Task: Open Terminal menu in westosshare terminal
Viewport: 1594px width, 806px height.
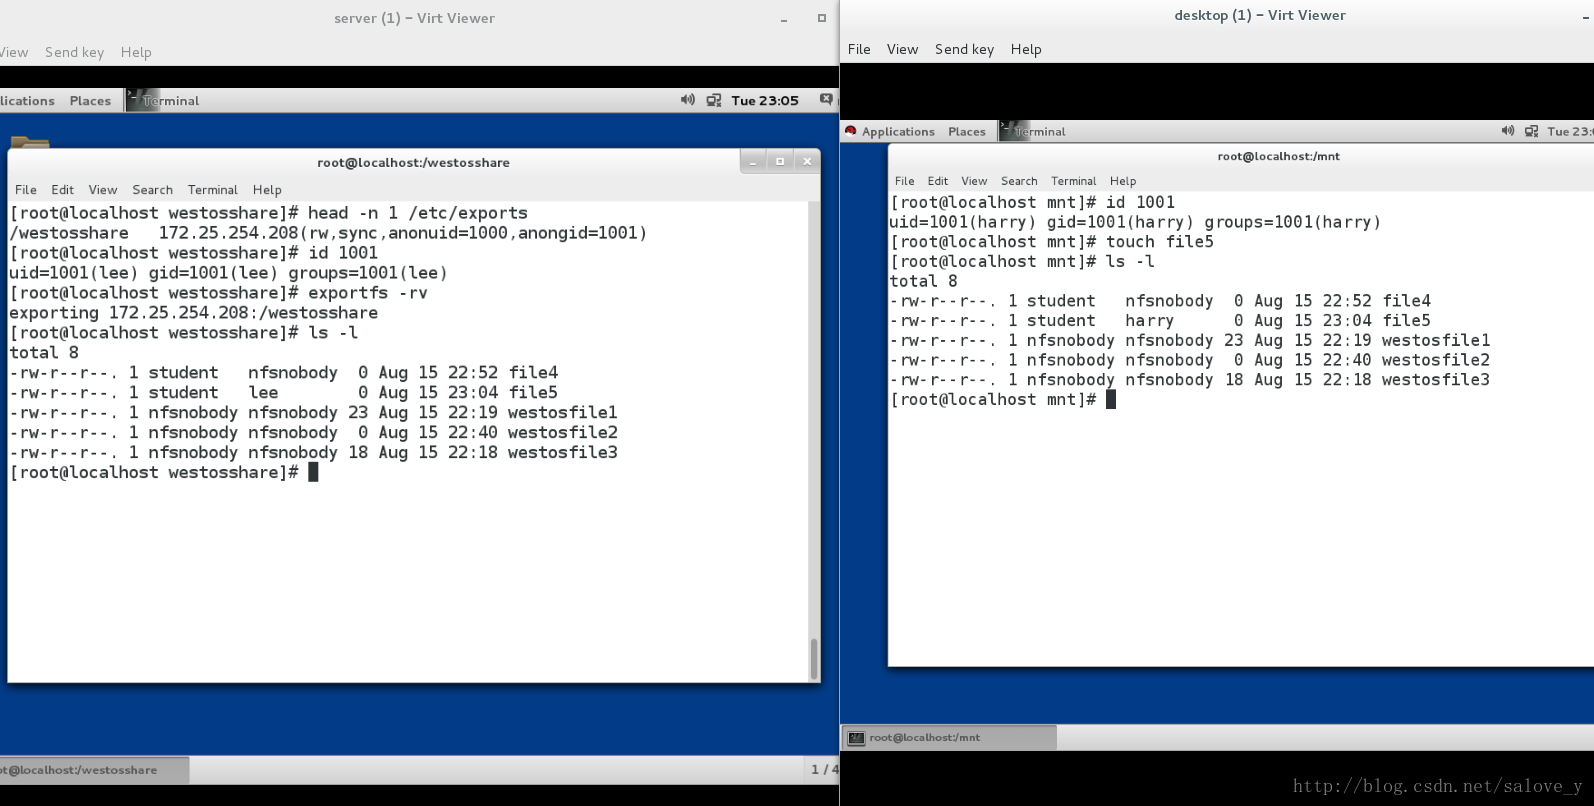Action: pyautogui.click(x=213, y=189)
